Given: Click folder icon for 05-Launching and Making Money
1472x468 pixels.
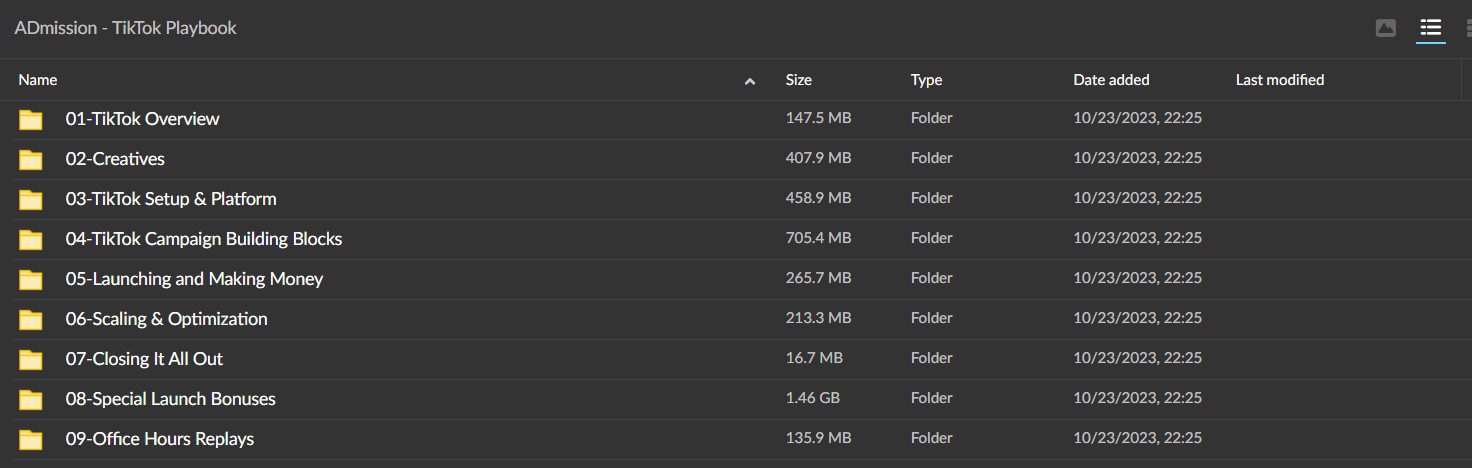Looking at the screenshot, I should (x=31, y=280).
